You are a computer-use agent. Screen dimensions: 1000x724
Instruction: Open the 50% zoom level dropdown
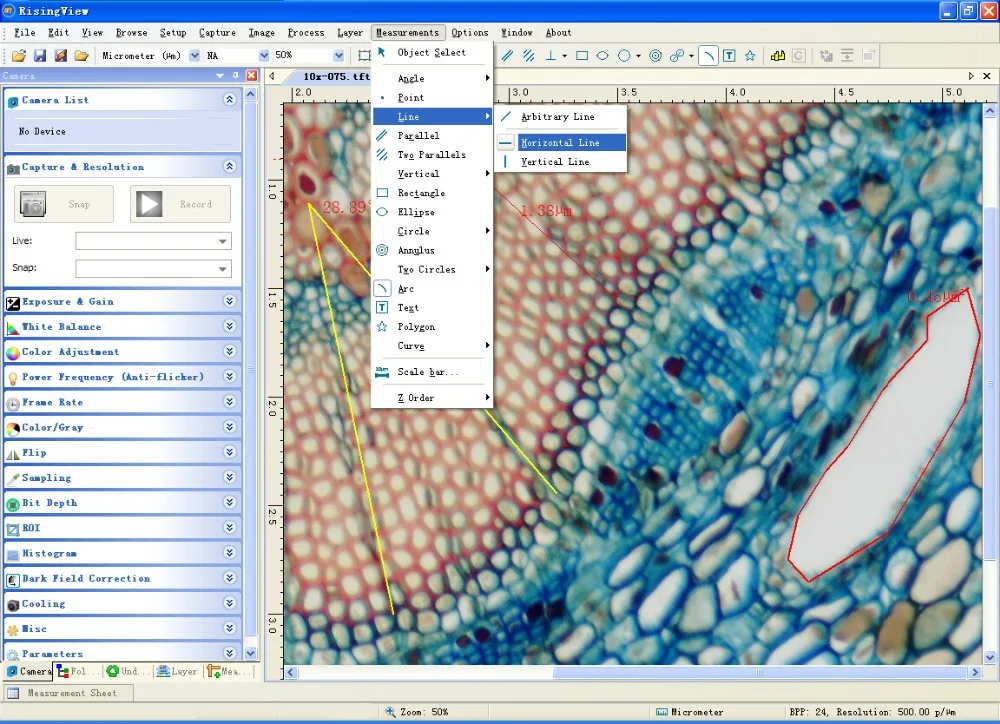coord(341,56)
